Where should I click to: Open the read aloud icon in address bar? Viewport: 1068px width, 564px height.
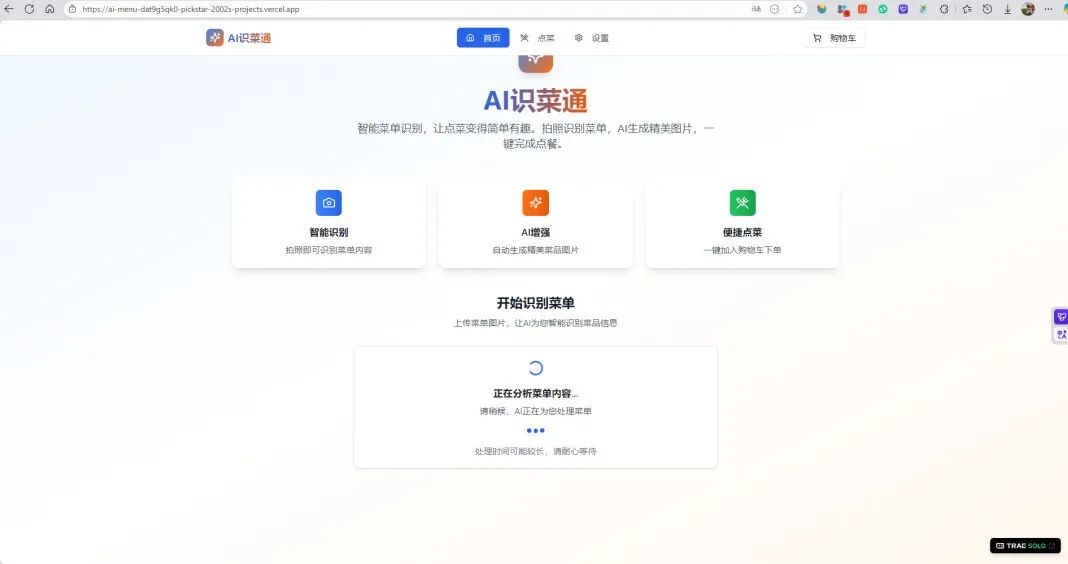point(756,9)
